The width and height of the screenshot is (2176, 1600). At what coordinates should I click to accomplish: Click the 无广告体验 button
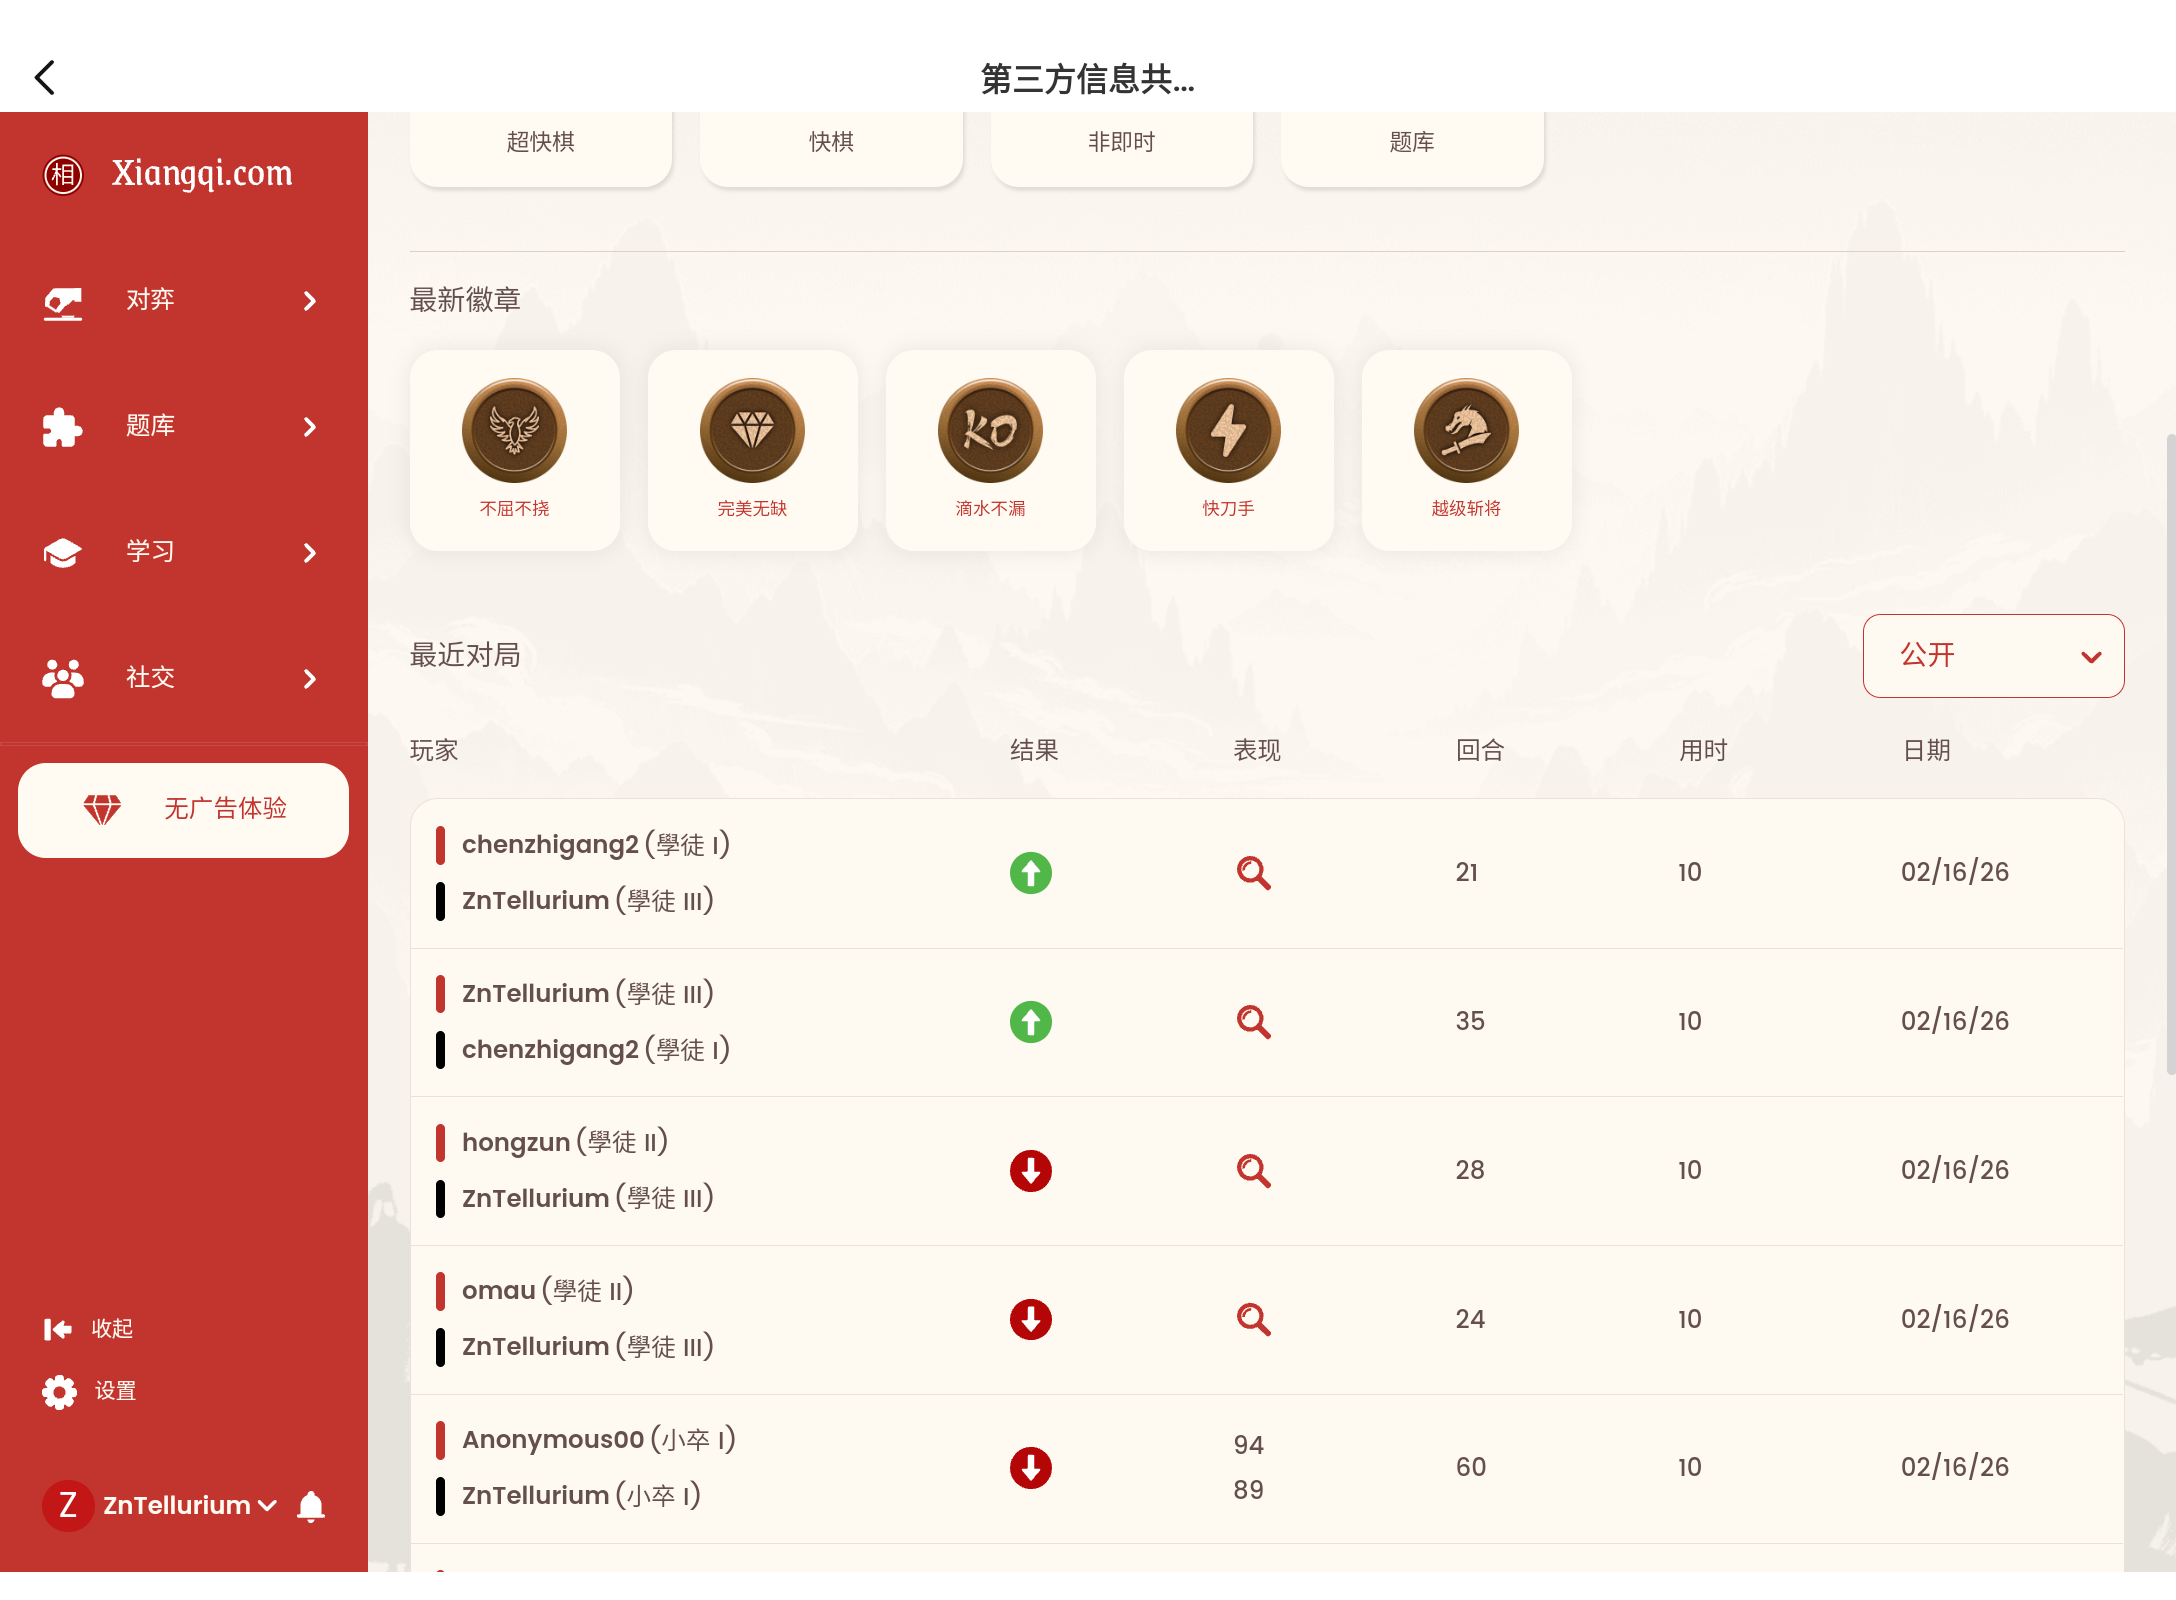(x=183, y=809)
